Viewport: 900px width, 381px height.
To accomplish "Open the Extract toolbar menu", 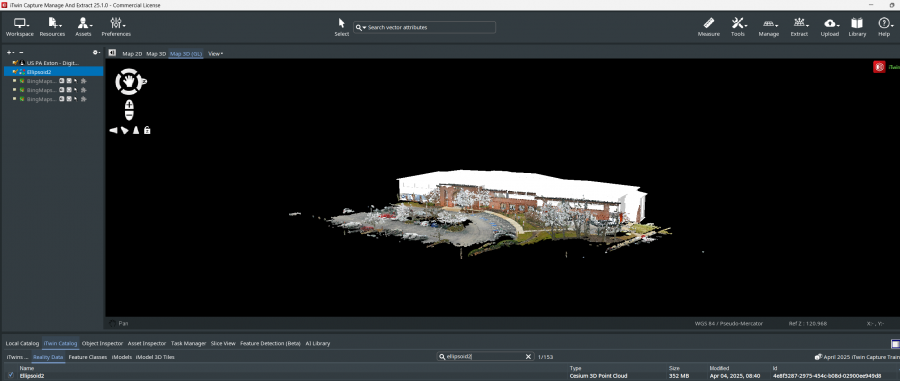I will tap(799, 27).
